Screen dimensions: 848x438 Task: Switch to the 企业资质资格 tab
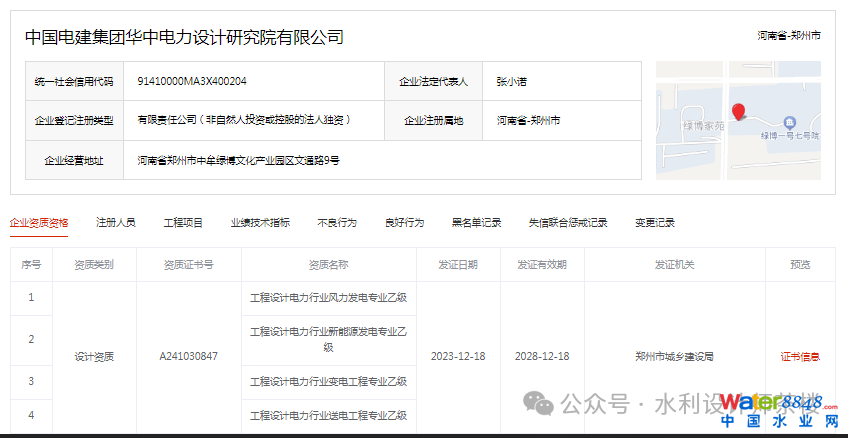tap(39, 222)
